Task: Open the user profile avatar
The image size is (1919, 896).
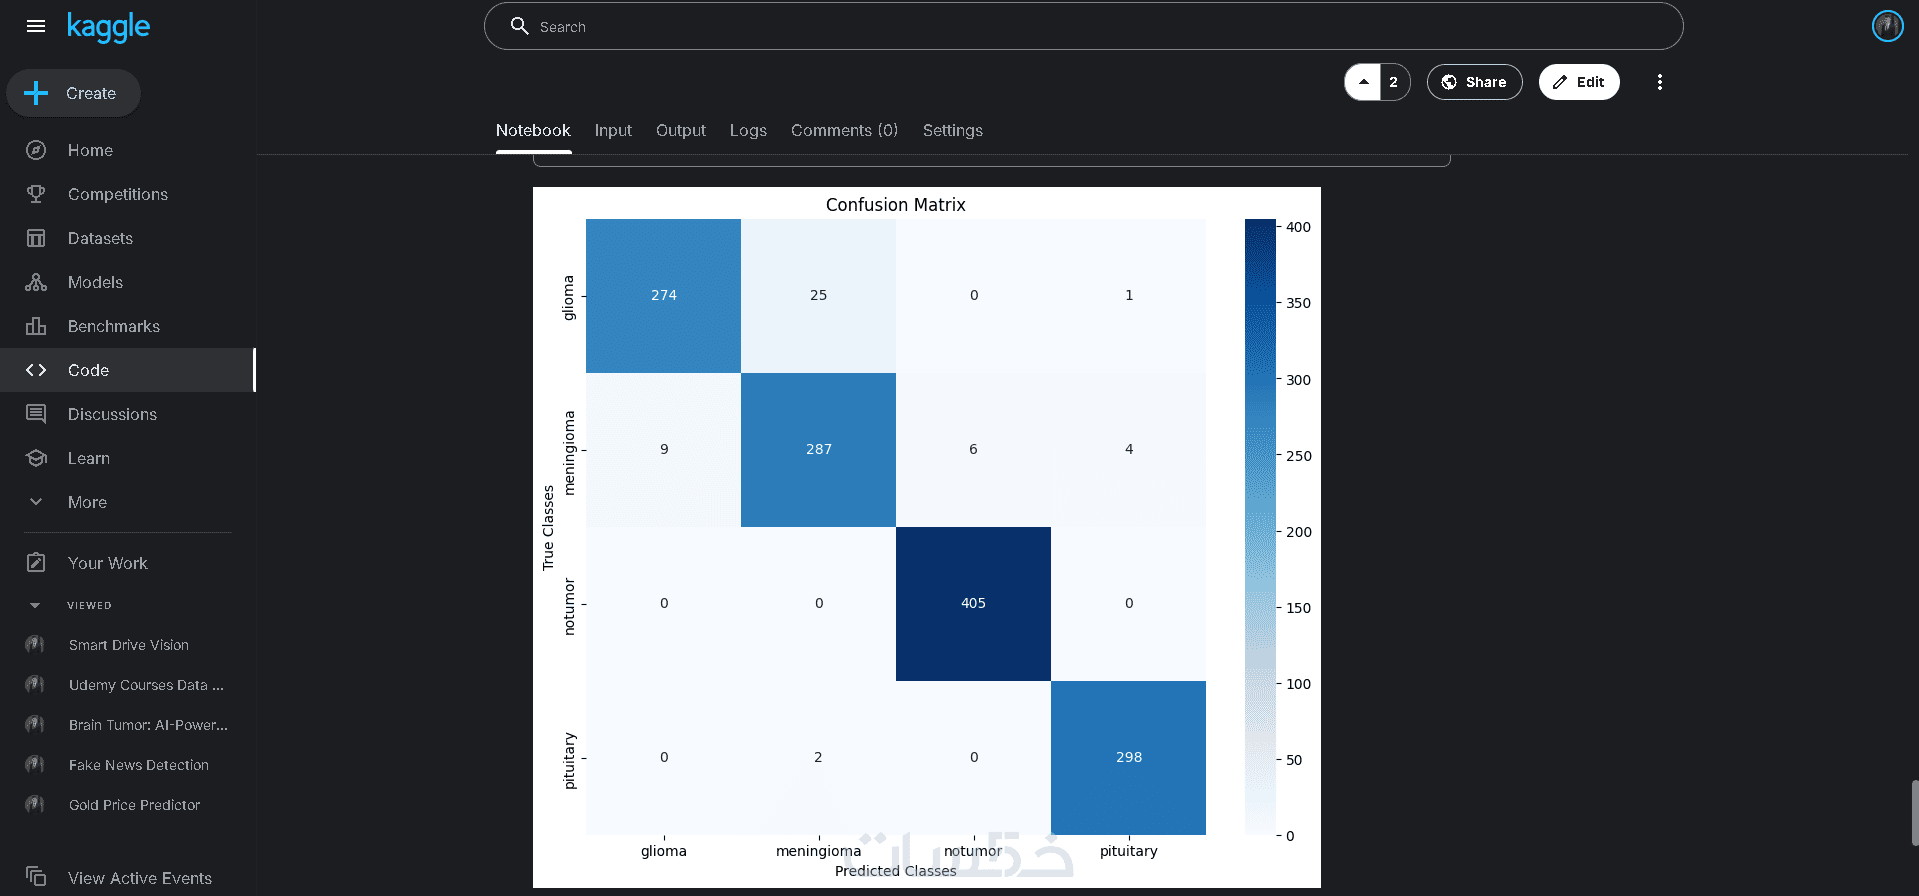Action: point(1887,26)
